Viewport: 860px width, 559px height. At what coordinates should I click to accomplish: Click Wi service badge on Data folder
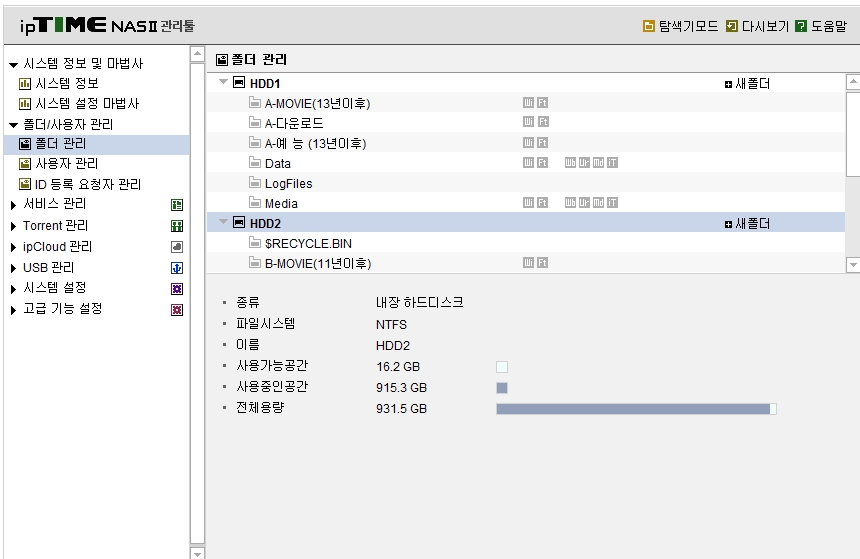point(528,162)
